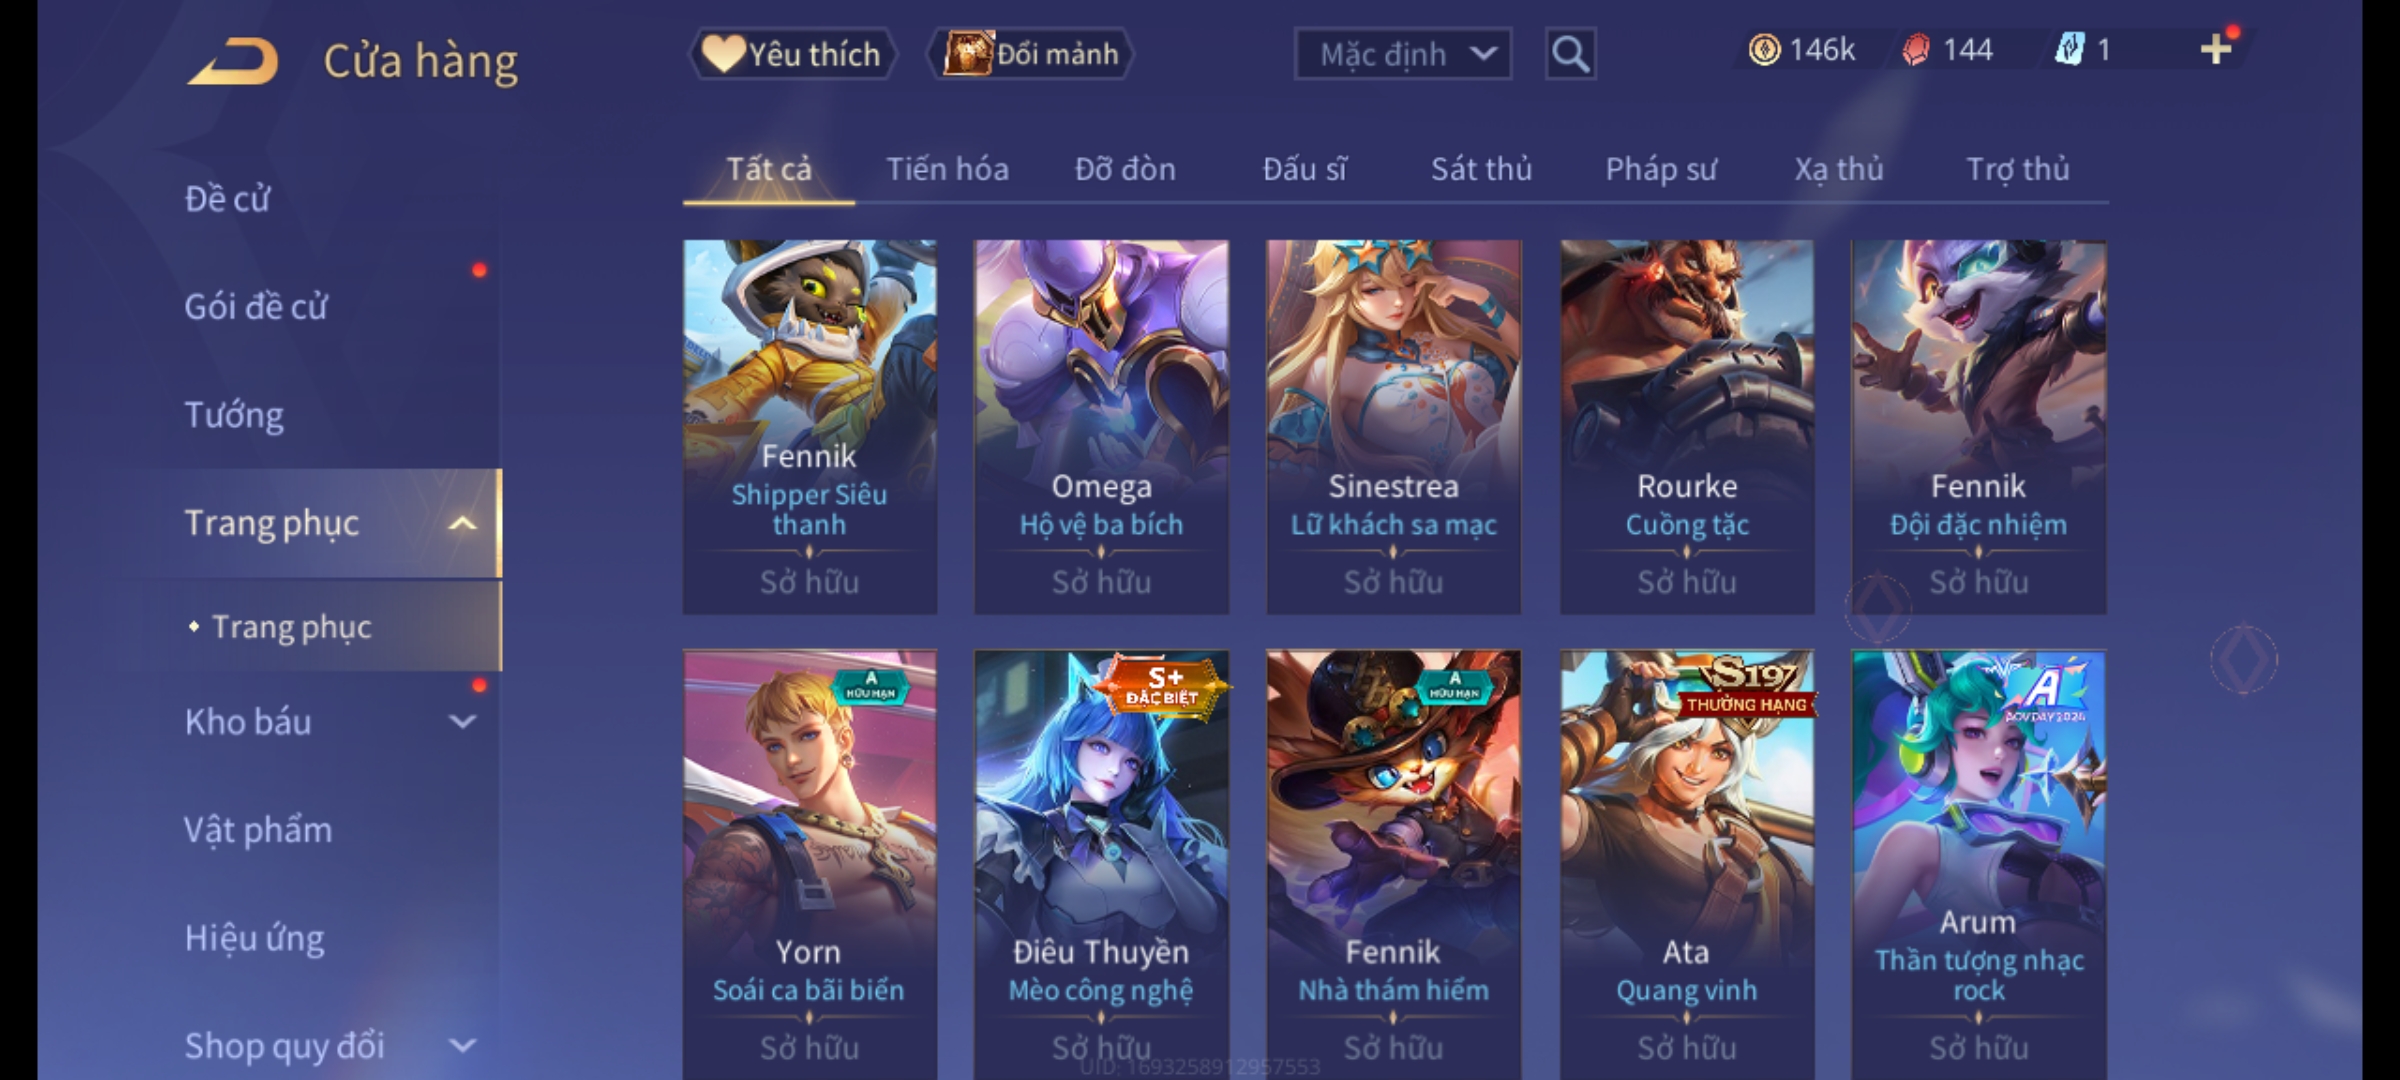Image resolution: width=2400 pixels, height=1080 pixels.
Task: Tap the golden back arrow icon
Action: tap(233, 61)
